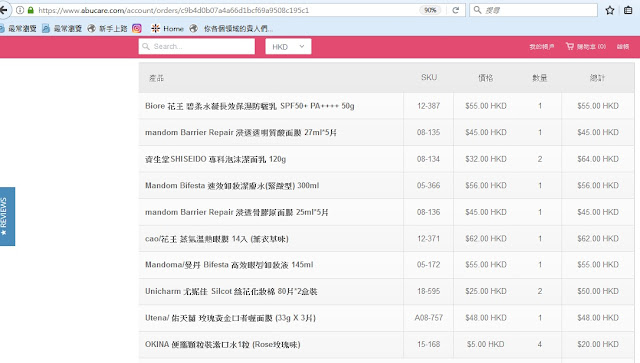
Task: Click the rightmost header link after cart
Action: pos(623,47)
